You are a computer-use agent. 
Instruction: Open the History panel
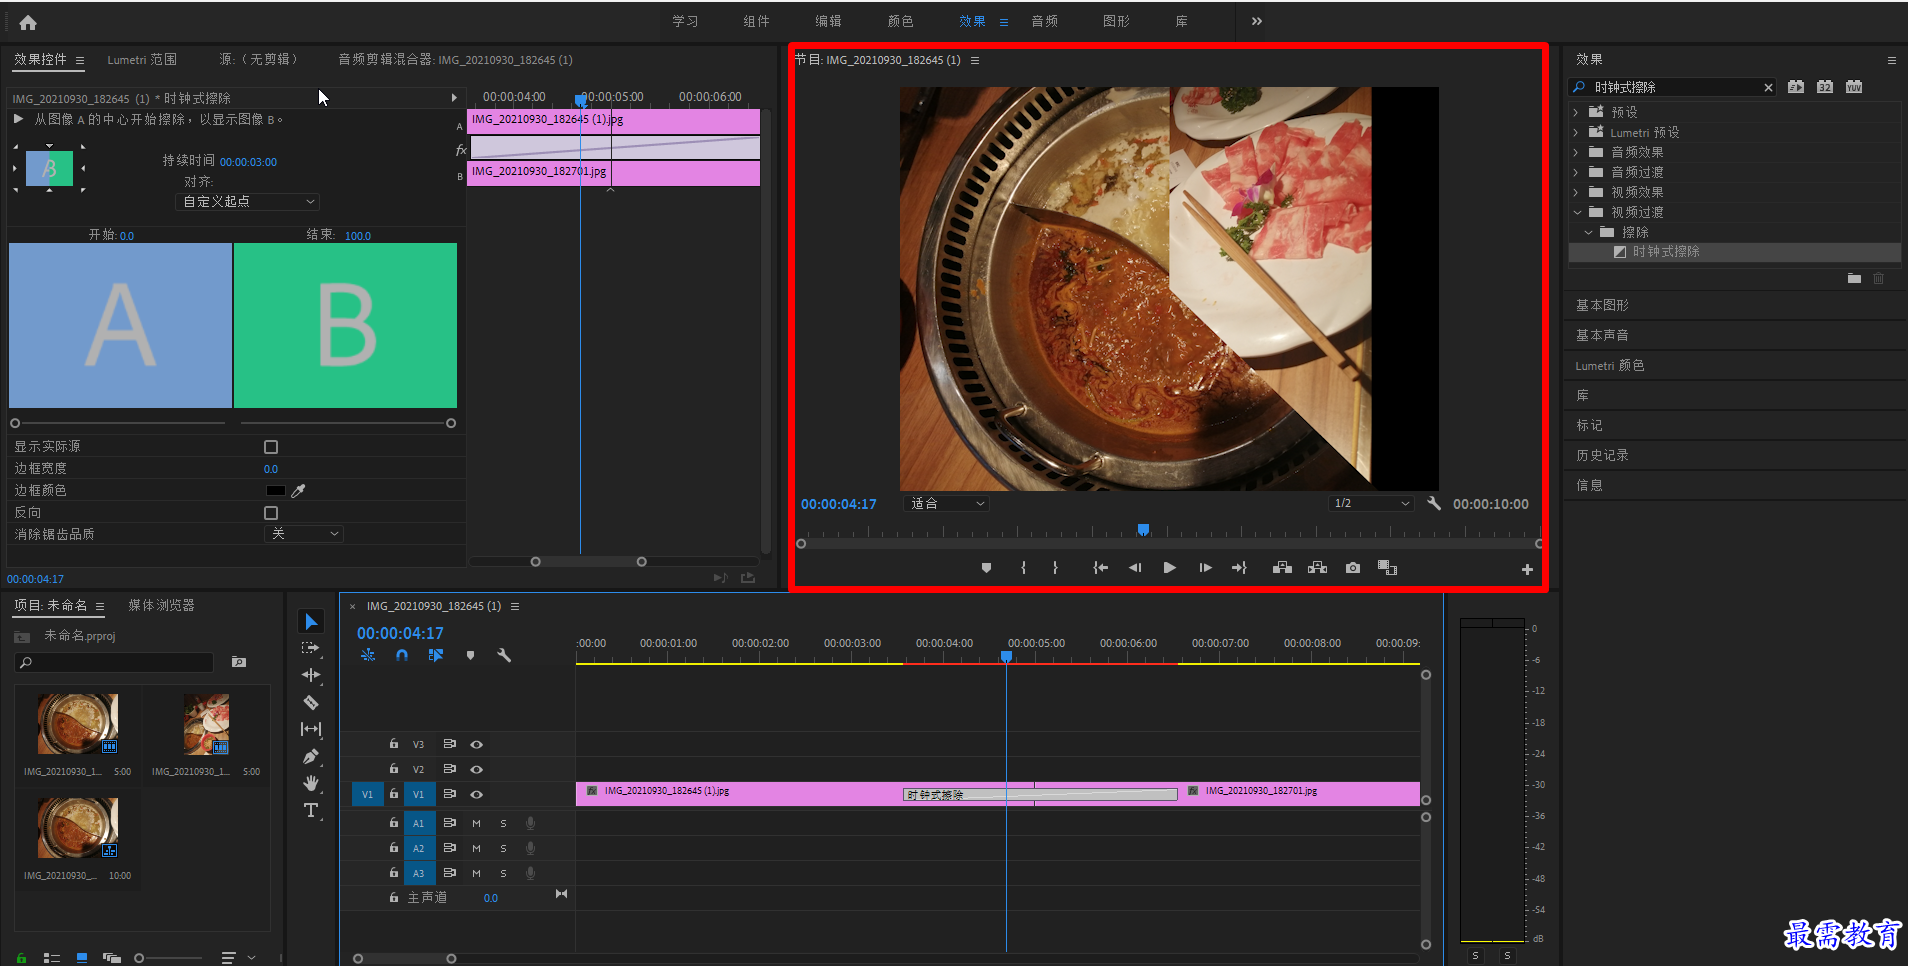(x=1602, y=455)
